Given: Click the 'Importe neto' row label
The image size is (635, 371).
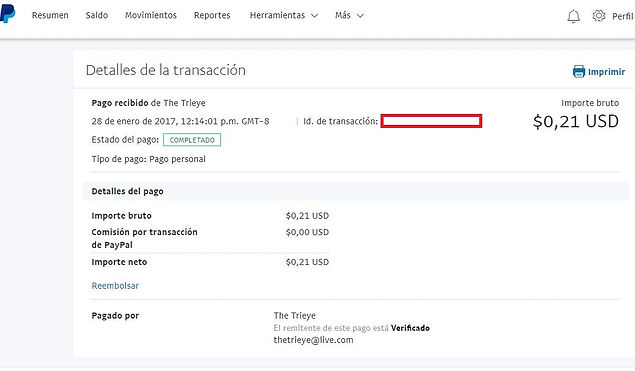Looking at the screenshot, I should pos(119,262).
